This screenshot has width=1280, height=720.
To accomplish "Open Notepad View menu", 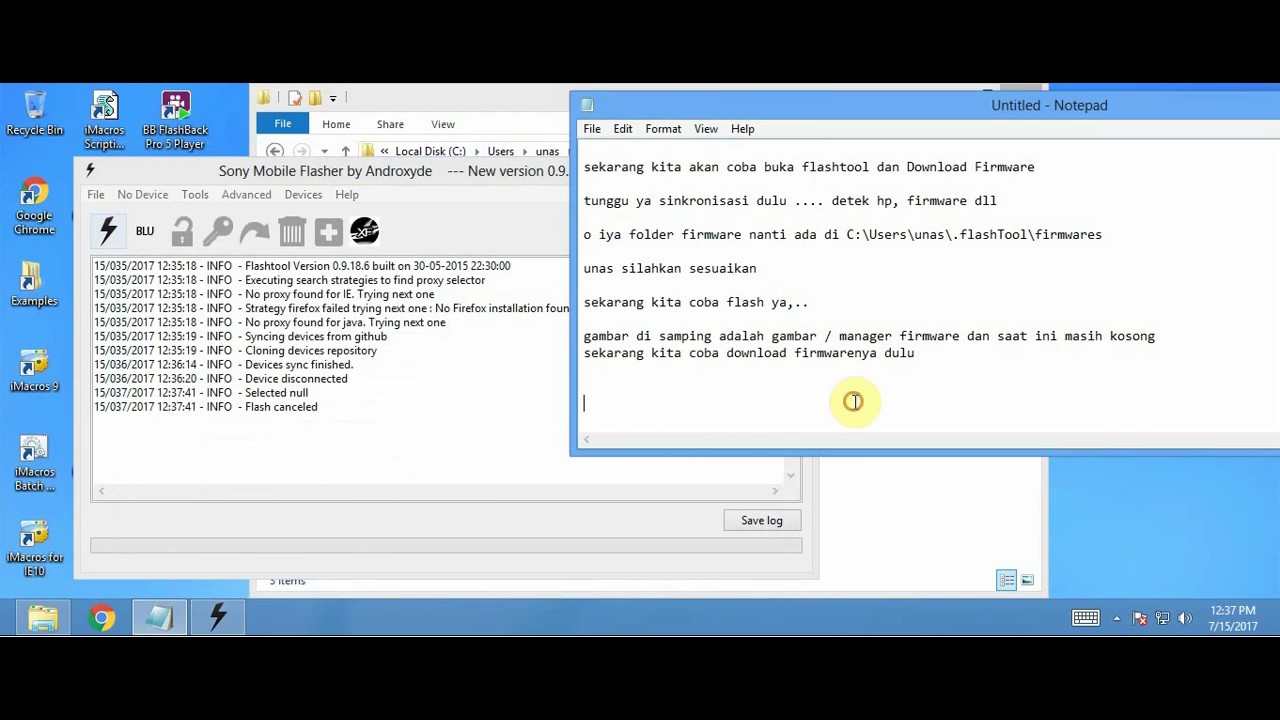I will click(706, 129).
